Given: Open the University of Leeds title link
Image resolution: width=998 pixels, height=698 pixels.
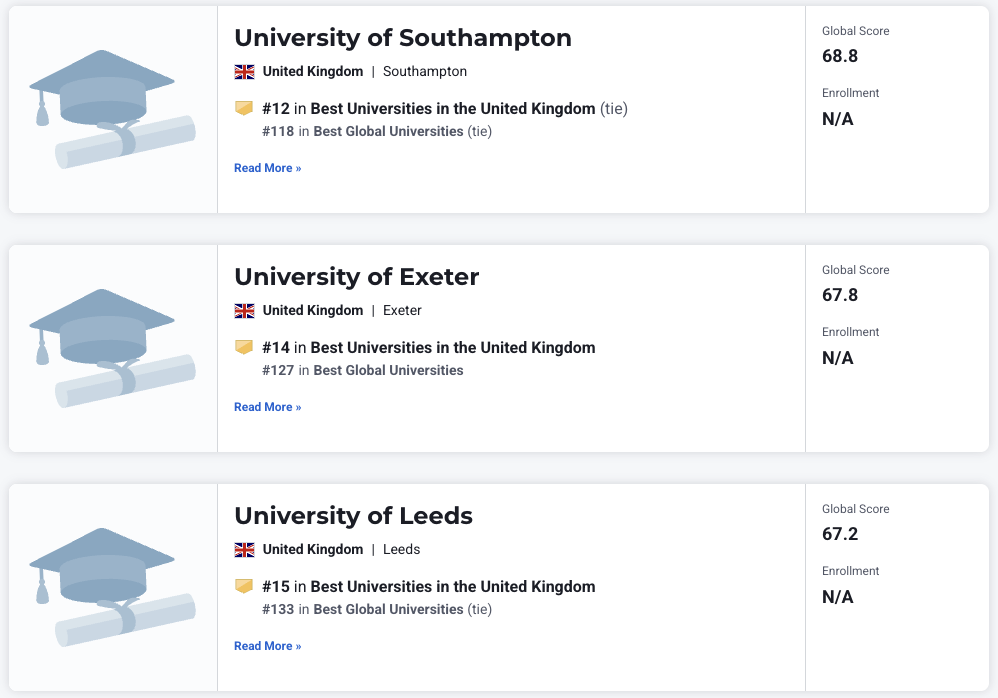Looking at the screenshot, I should pos(353,516).
